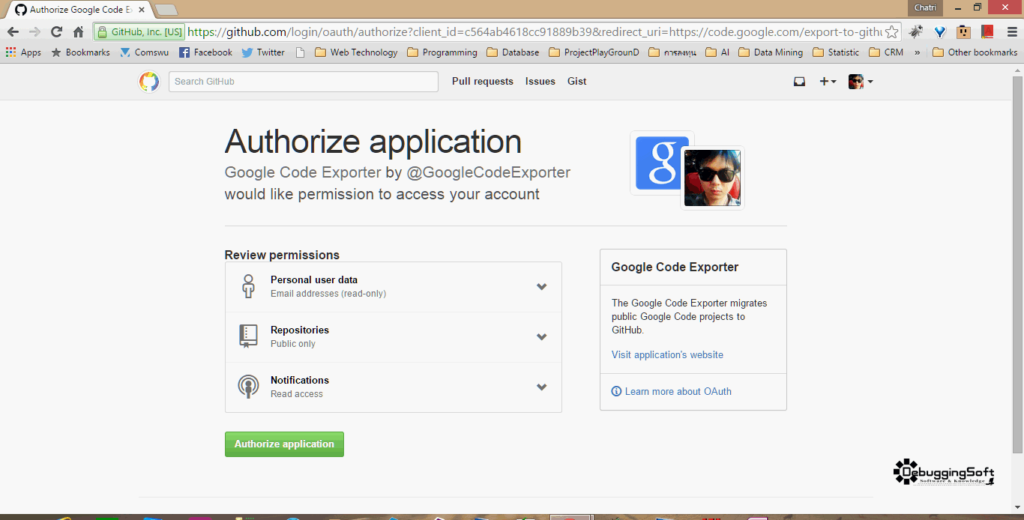Open the Data Mining bookmark folder
The width and height of the screenshot is (1024, 520).
point(771,52)
